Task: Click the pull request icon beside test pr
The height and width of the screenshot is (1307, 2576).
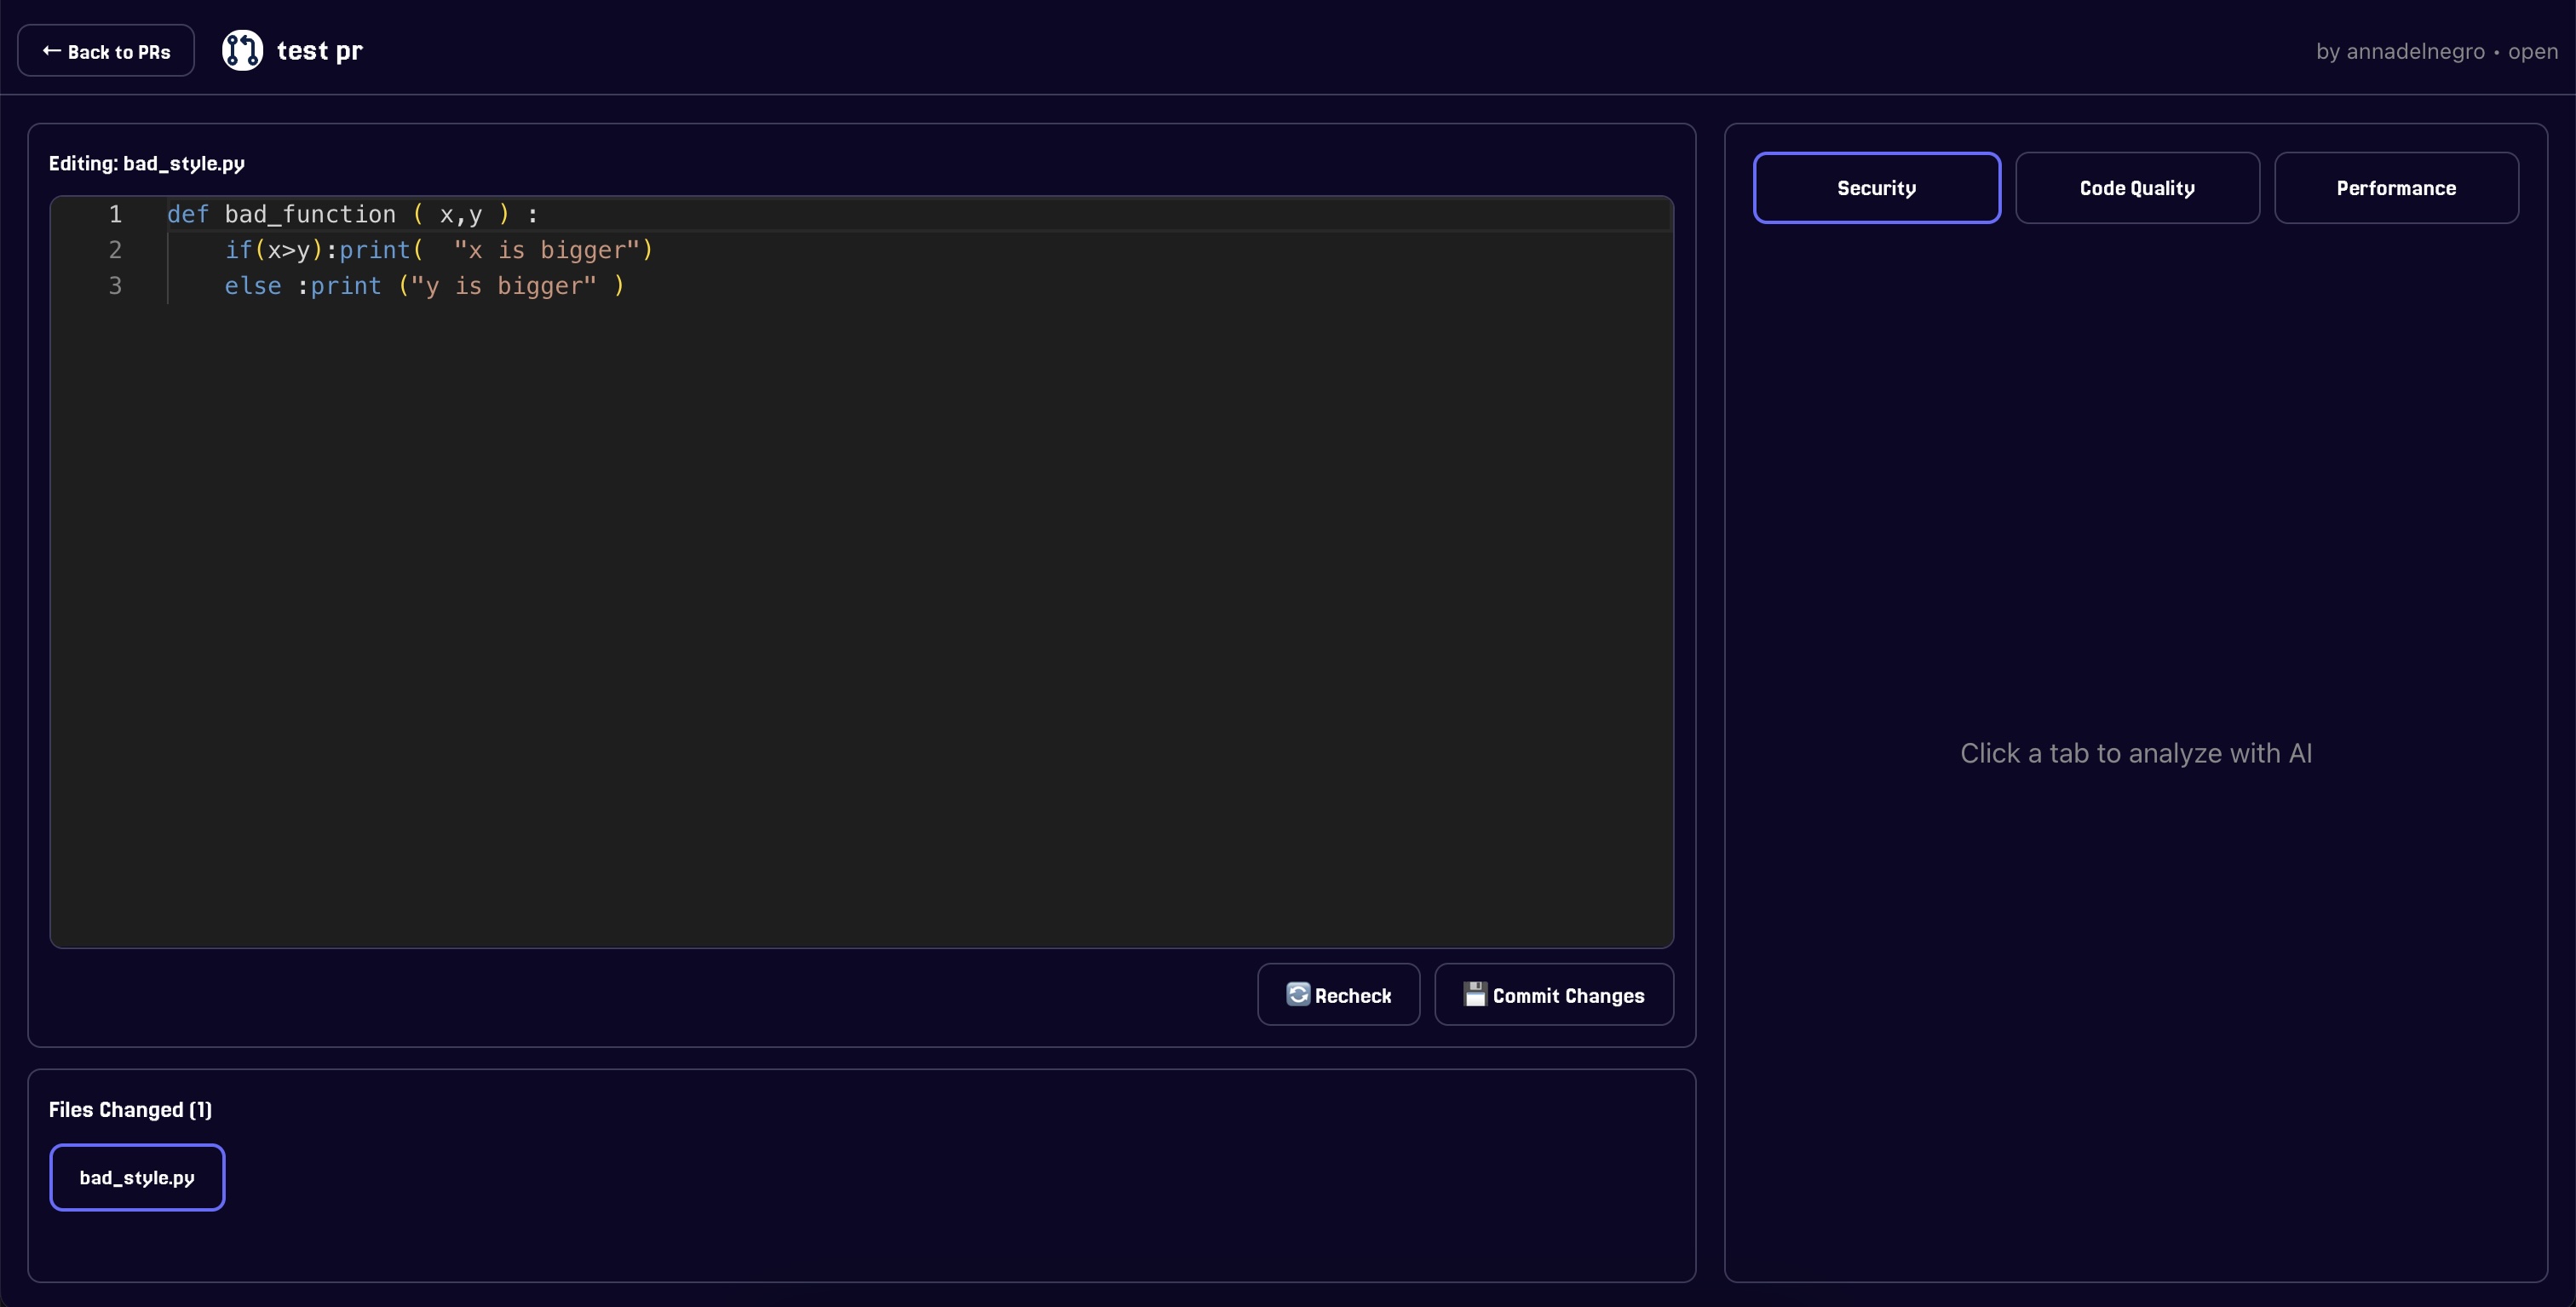Action: pyautogui.click(x=242, y=50)
